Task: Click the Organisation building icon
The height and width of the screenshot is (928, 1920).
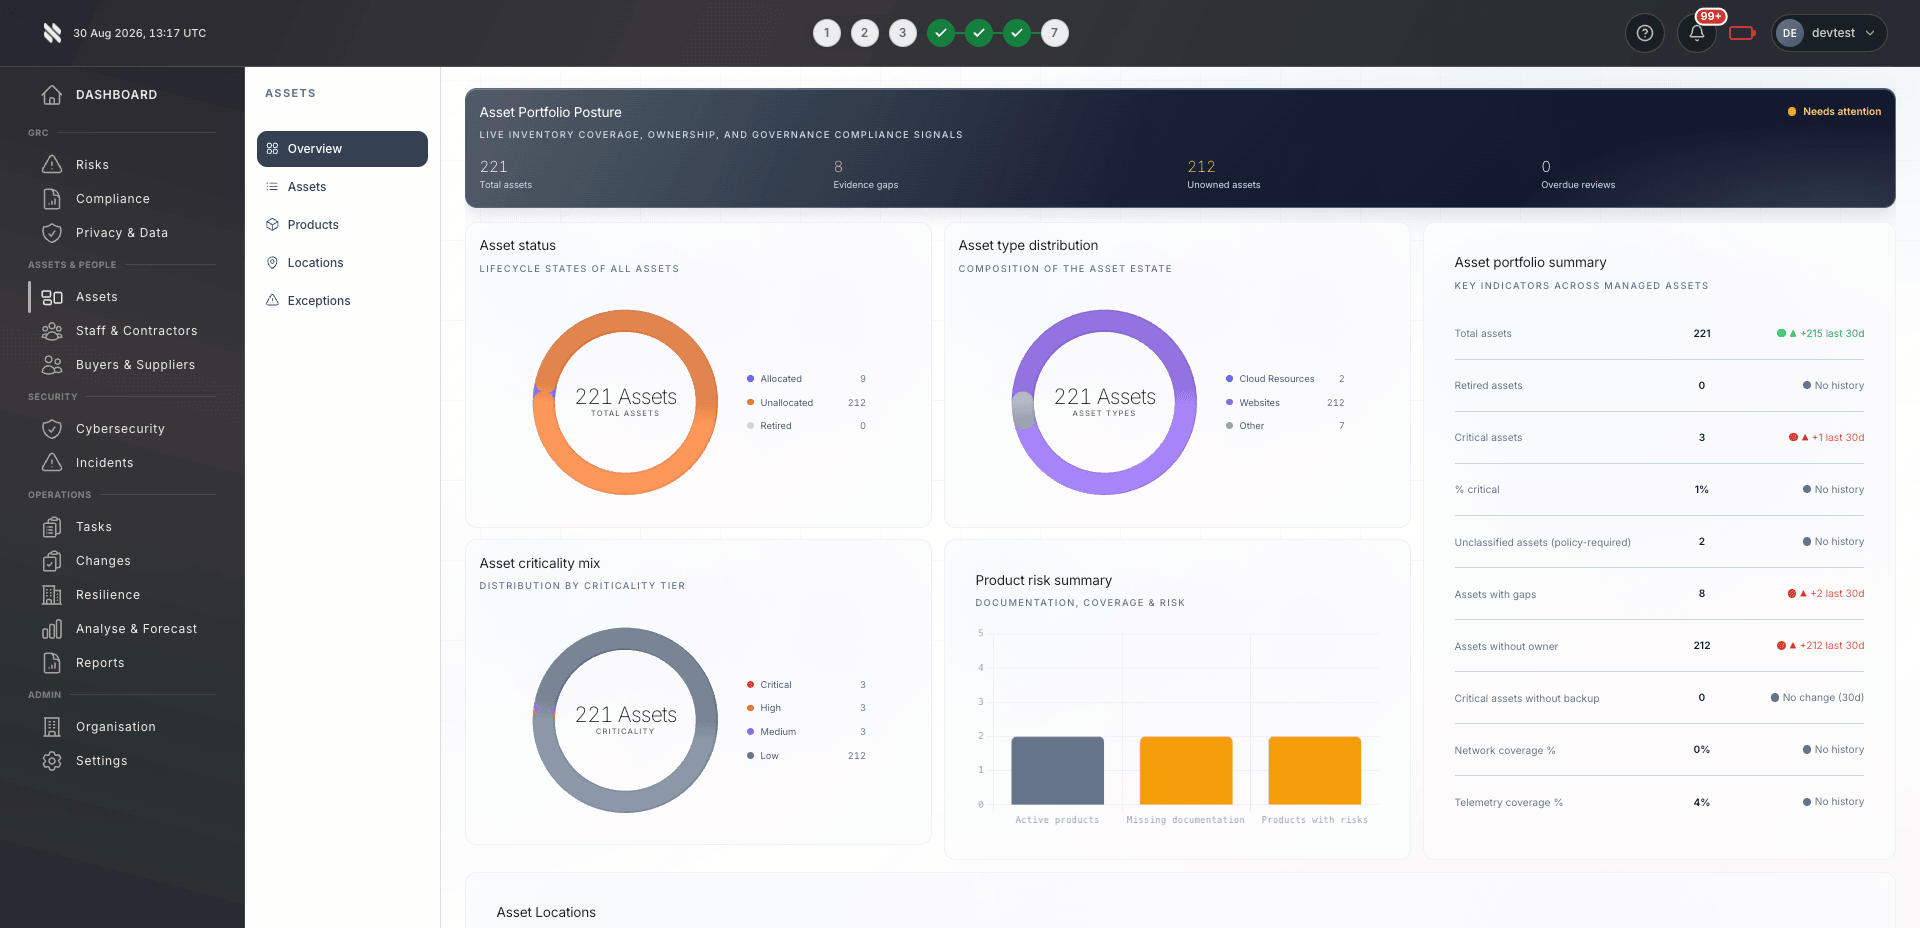Action: tap(52, 727)
